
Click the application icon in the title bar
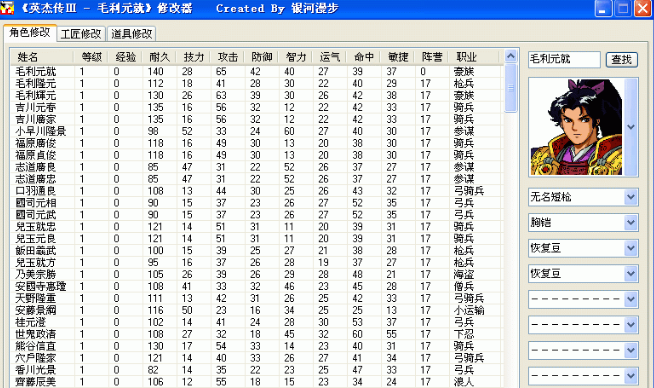pyautogui.click(x=7, y=8)
